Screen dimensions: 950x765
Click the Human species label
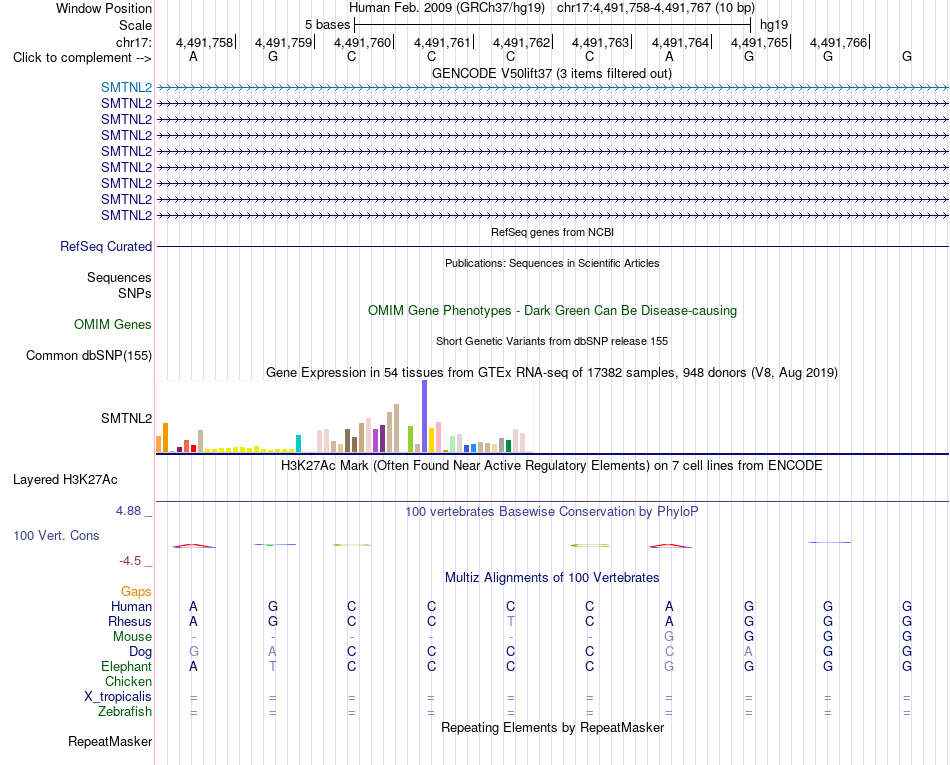pyautogui.click(x=131, y=607)
